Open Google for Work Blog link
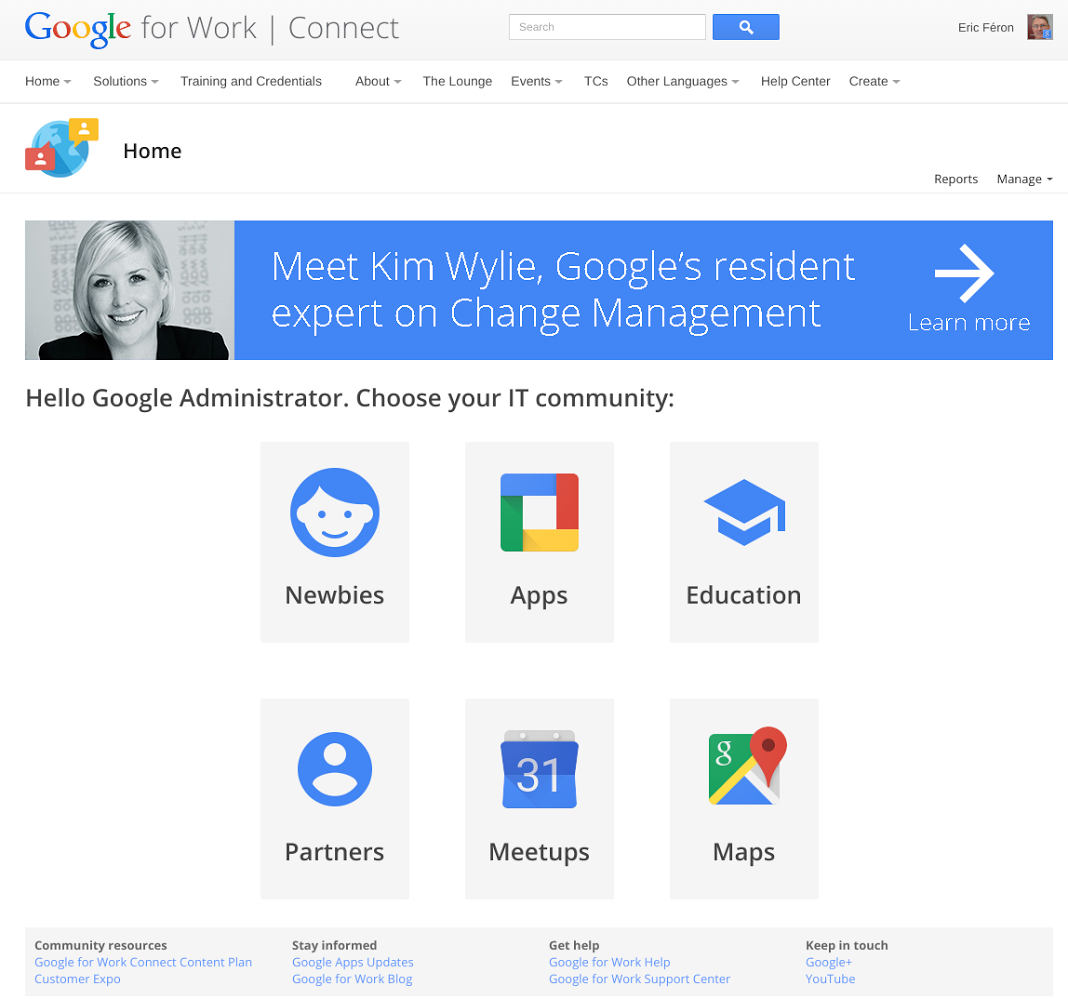 352,979
